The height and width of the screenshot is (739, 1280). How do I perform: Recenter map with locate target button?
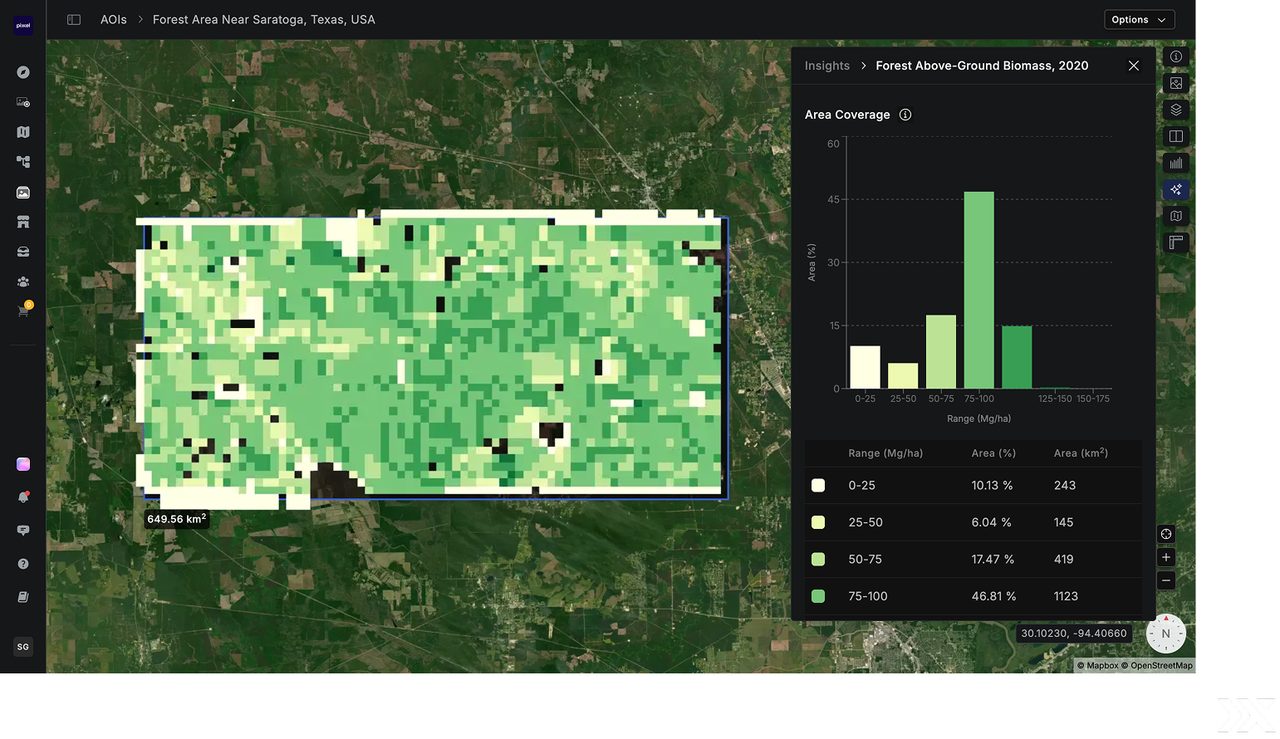click(x=1166, y=534)
